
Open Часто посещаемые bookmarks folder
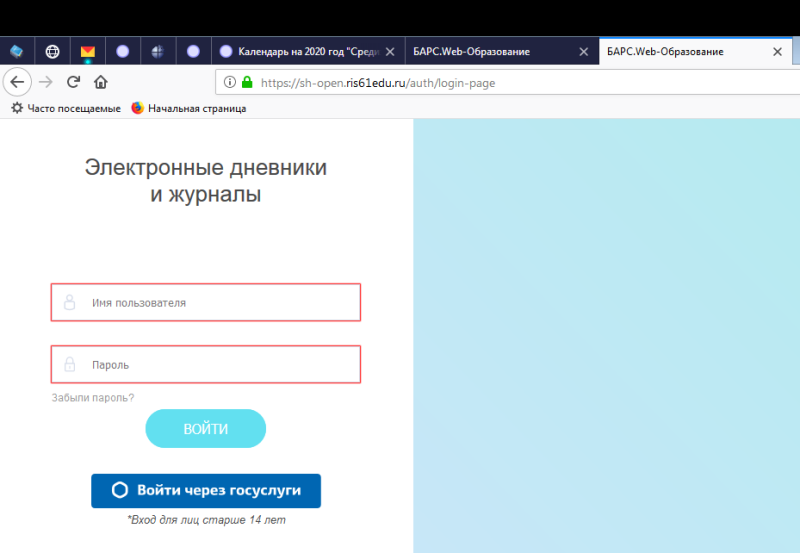(x=66, y=108)
